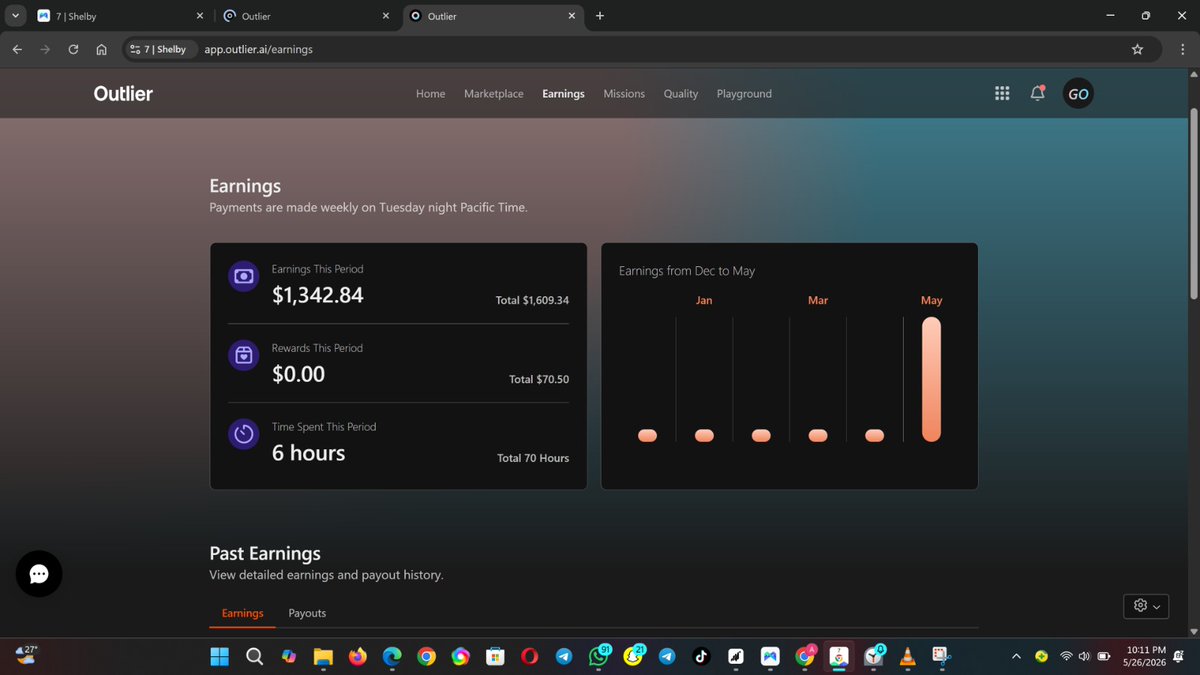Open TikTok from the taskbar

(x=701, y=657)
